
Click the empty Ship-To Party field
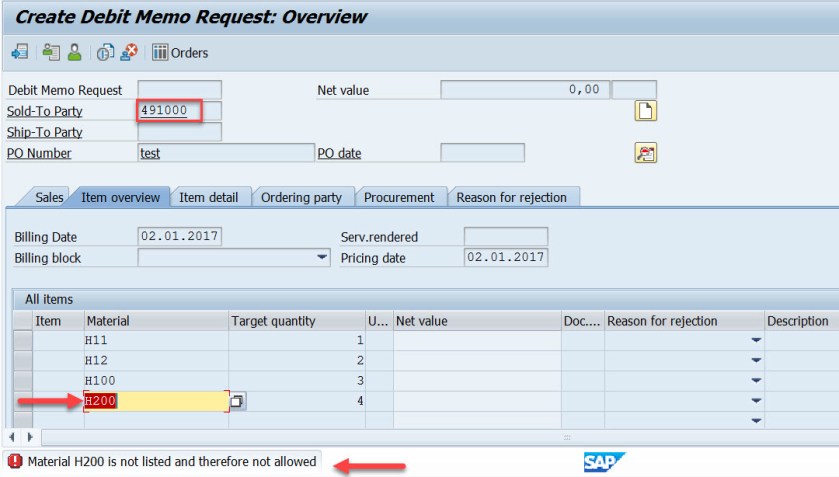pyautogui.click(x=179, y=132)
